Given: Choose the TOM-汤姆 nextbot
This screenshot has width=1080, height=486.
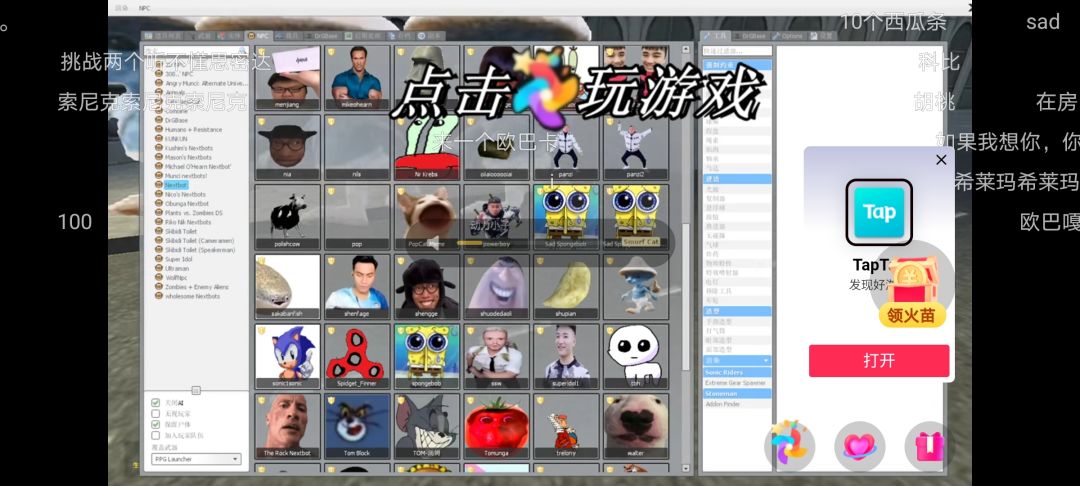Looking at the screenshot, I should [426, 426].
